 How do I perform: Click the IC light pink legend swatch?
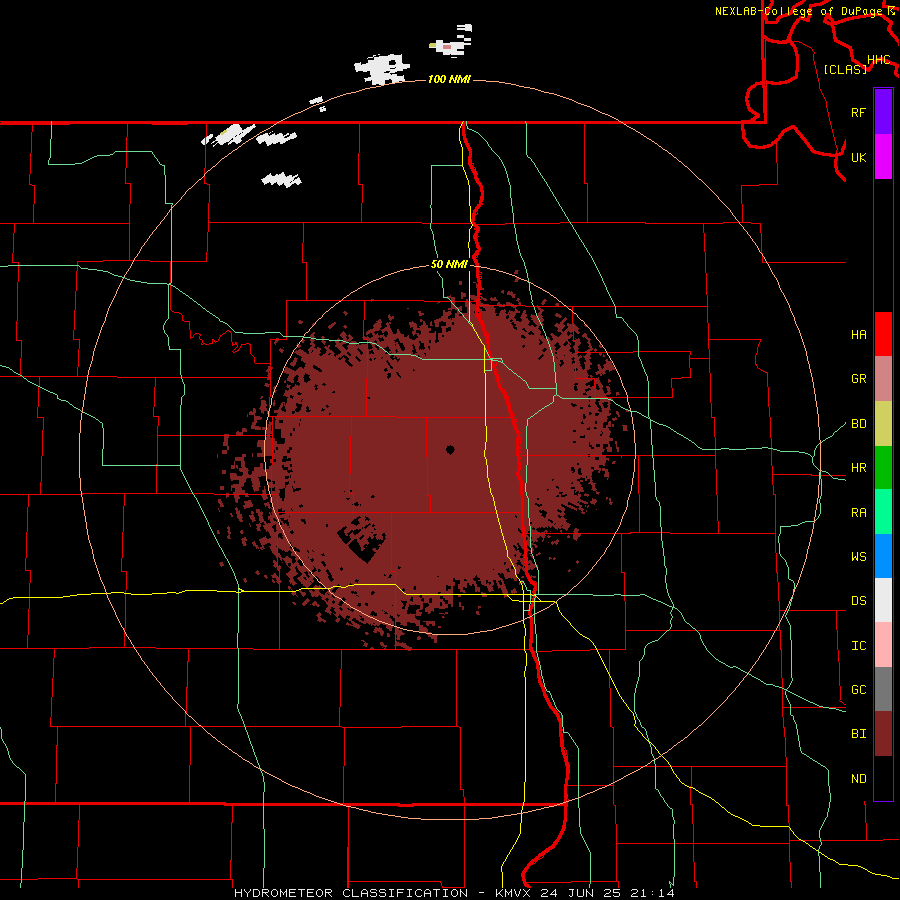[x=883, y=645]
